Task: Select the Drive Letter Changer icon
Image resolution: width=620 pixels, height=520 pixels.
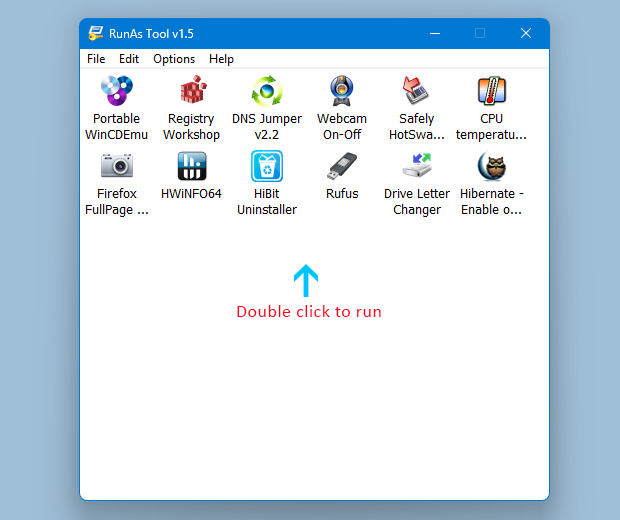Action: (x=416, y=166)
